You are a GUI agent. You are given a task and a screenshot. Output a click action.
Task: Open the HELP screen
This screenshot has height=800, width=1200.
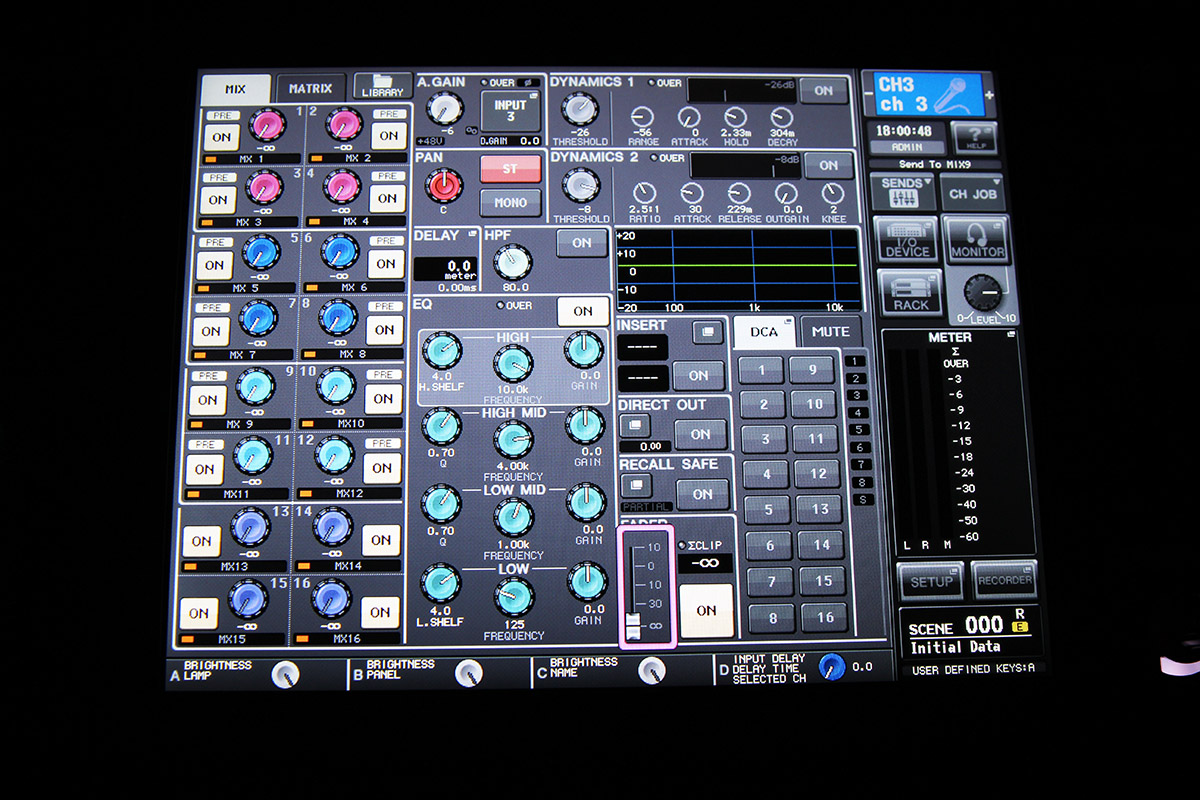click(x=973, y=138)
